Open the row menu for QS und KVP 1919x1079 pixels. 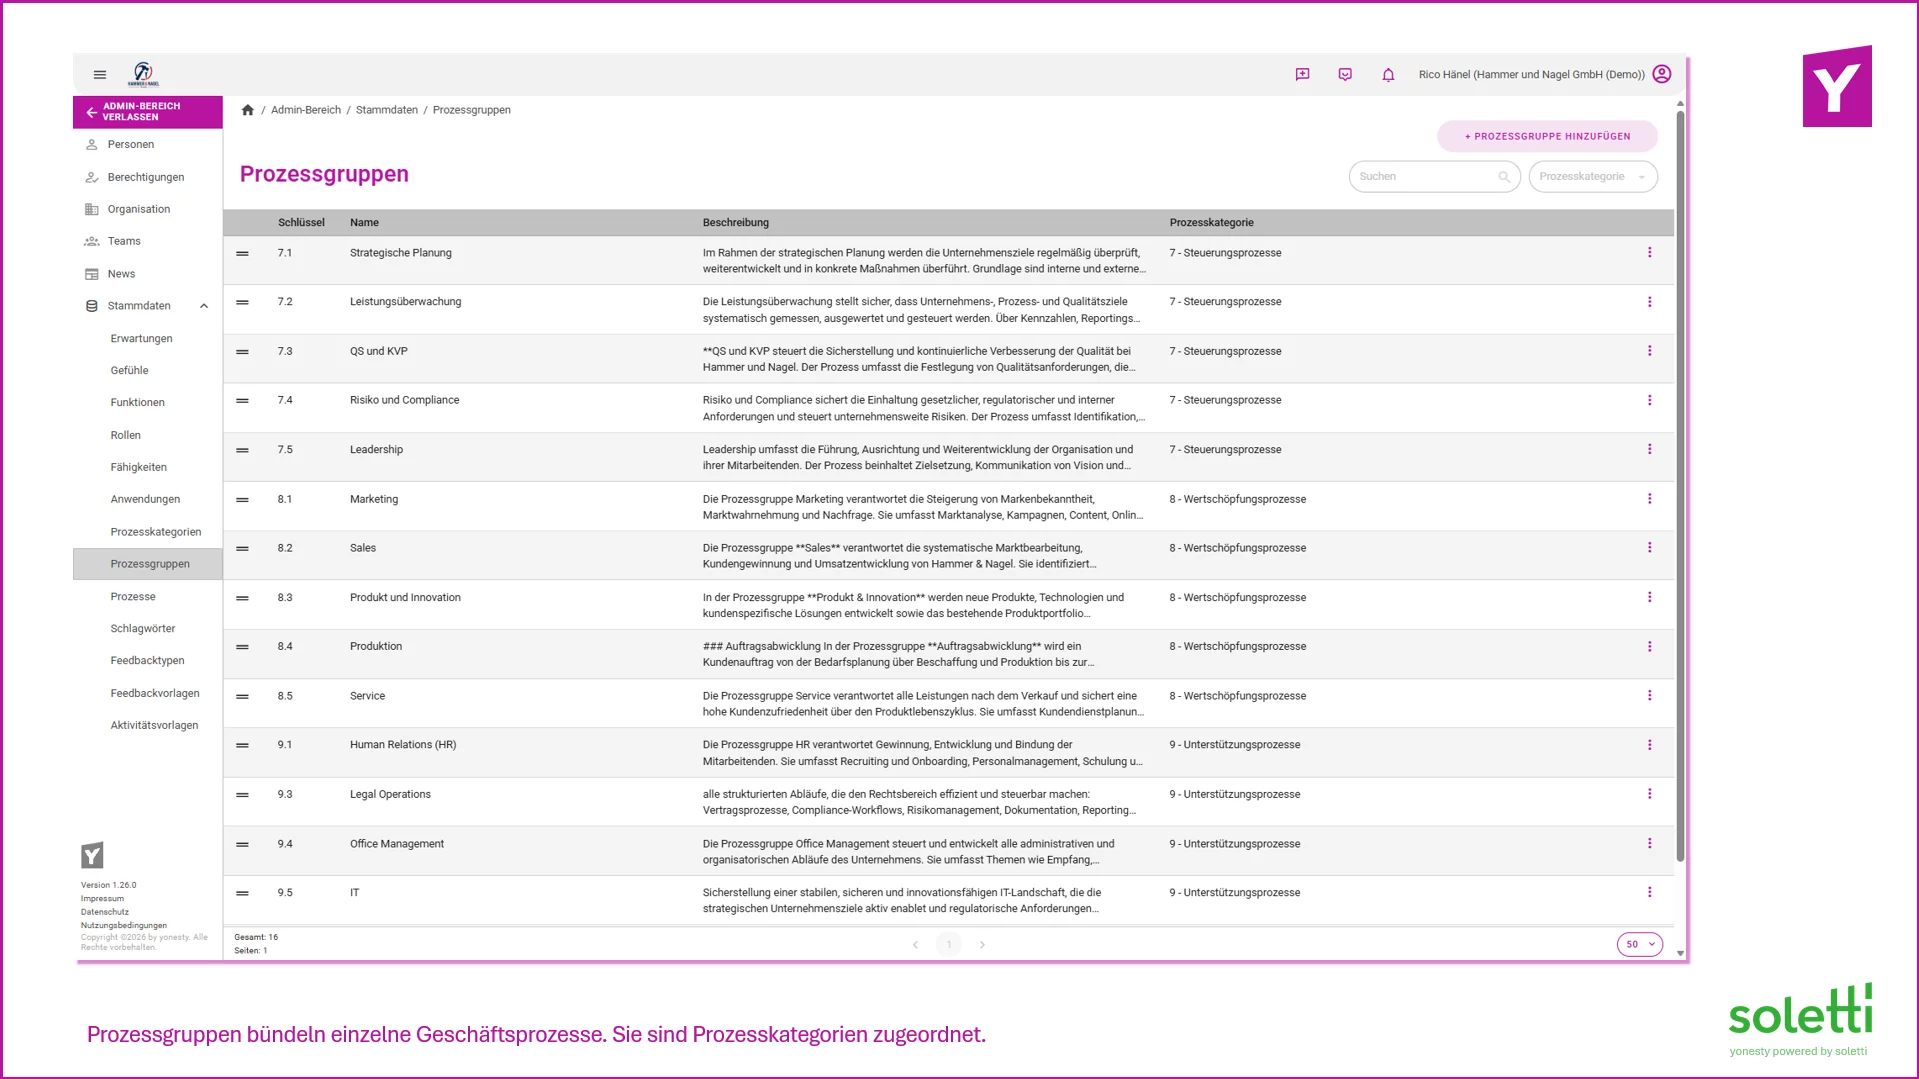pyautogui.click(x=1650, y=351)
